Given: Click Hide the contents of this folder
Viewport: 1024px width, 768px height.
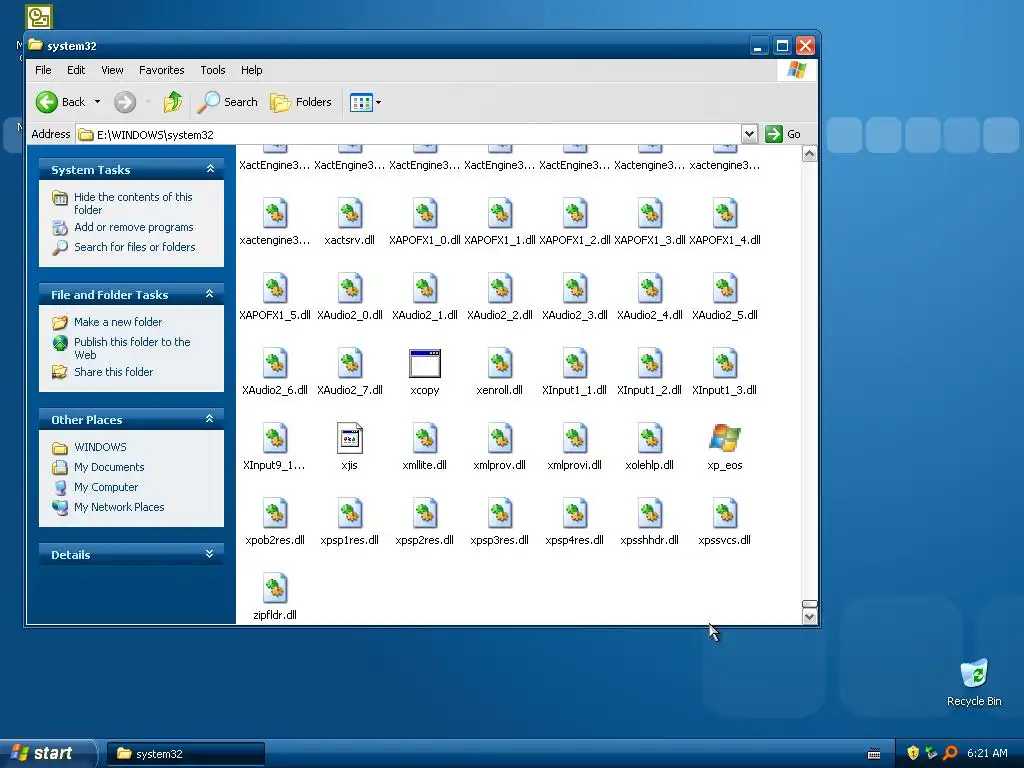Looking at the screenshot, I should [x=133, y=203].
